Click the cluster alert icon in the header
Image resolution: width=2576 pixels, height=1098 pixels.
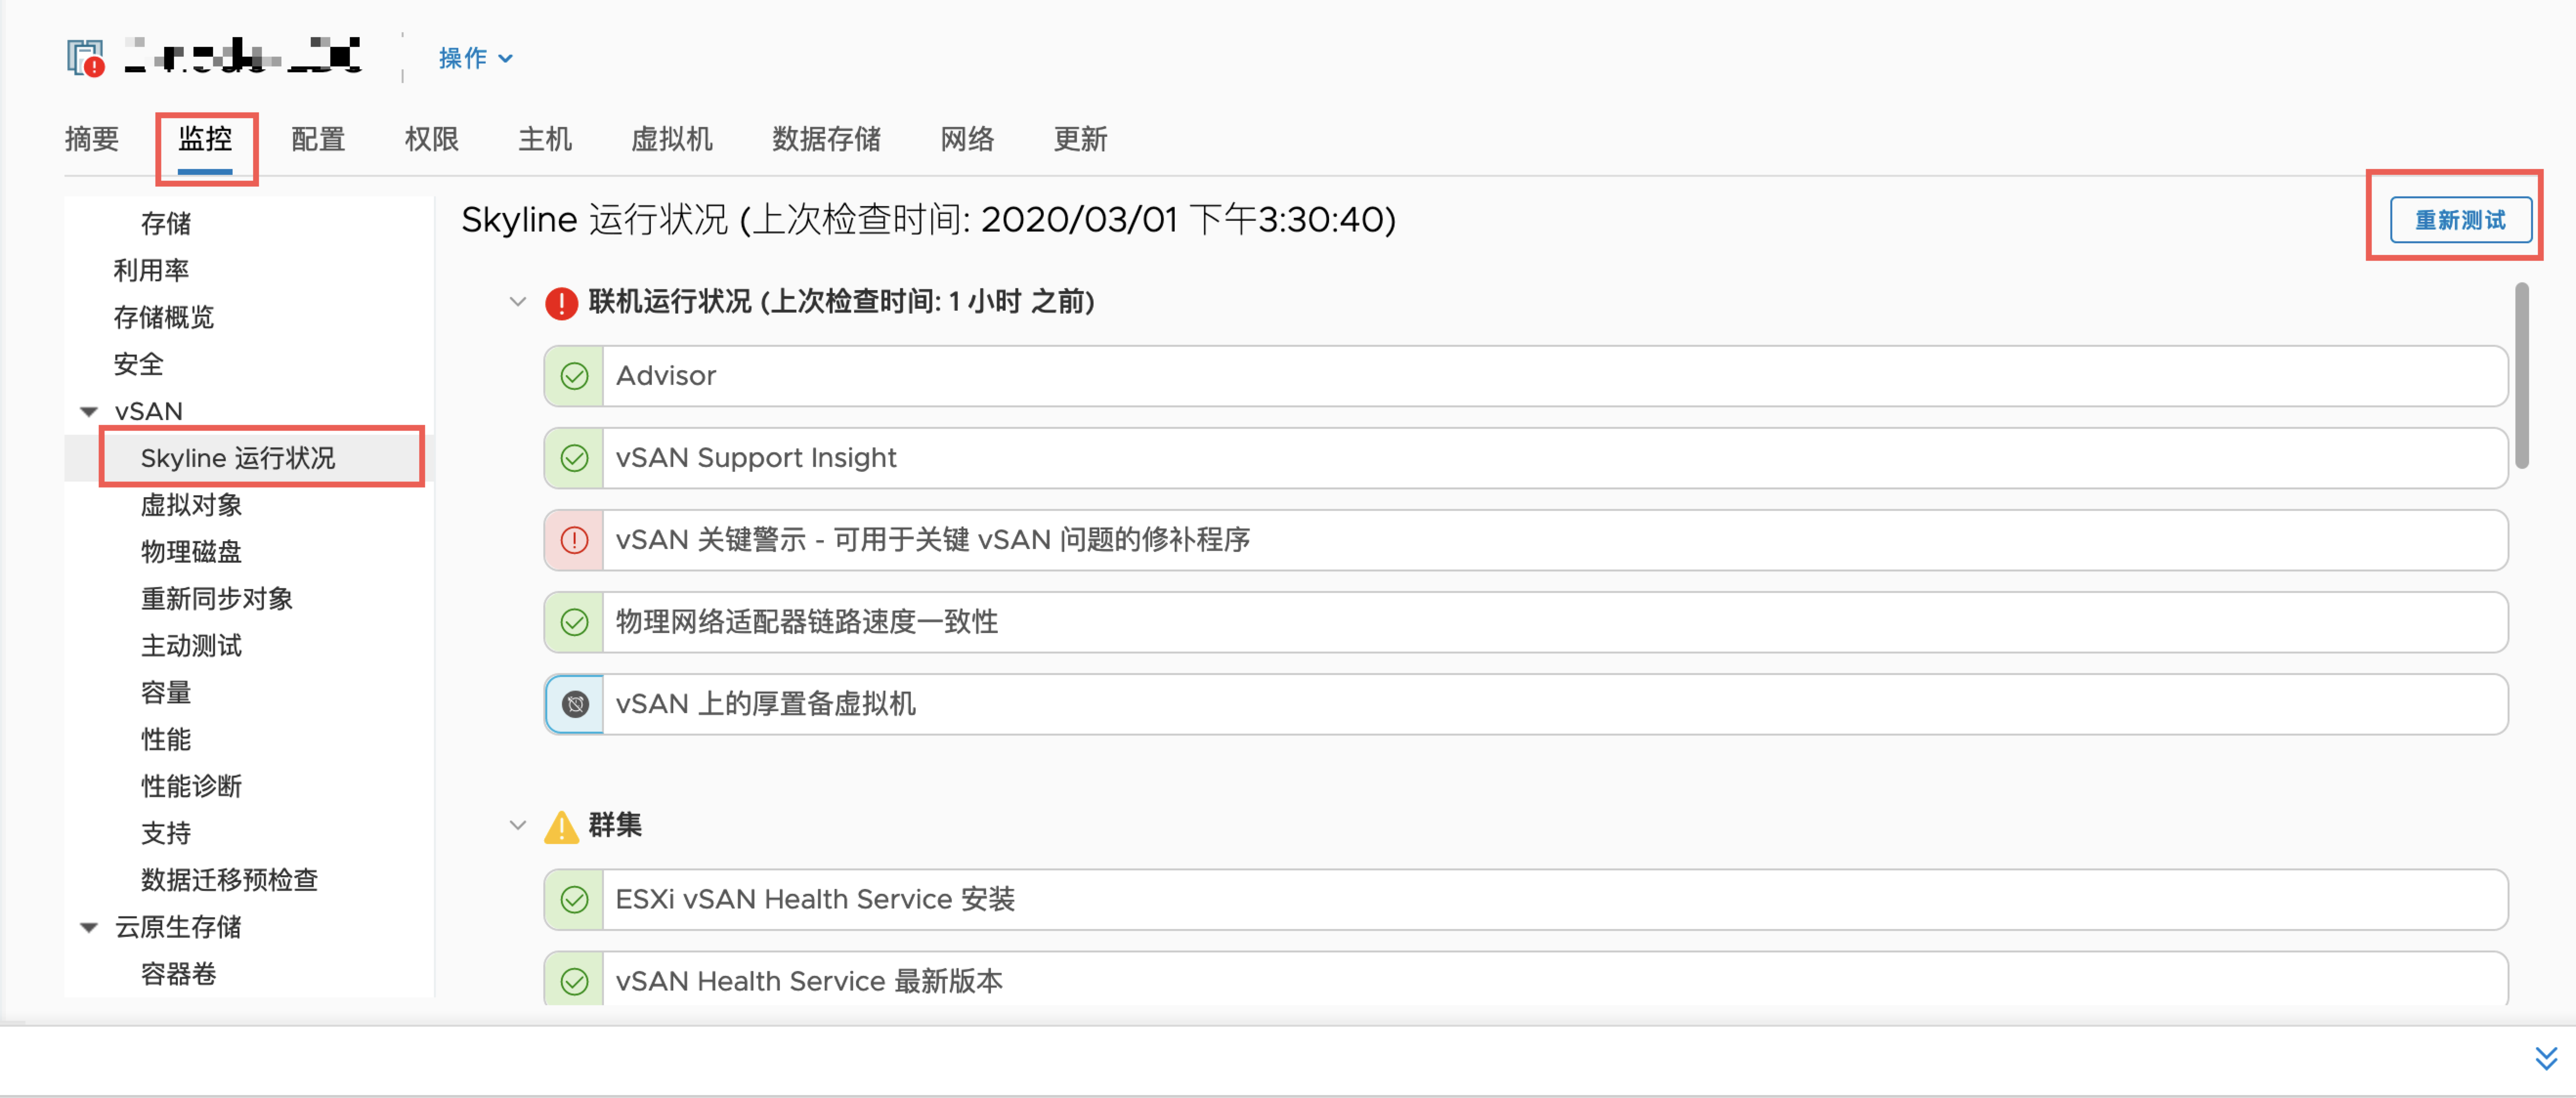pyautogui.click(x=86, y=58)
